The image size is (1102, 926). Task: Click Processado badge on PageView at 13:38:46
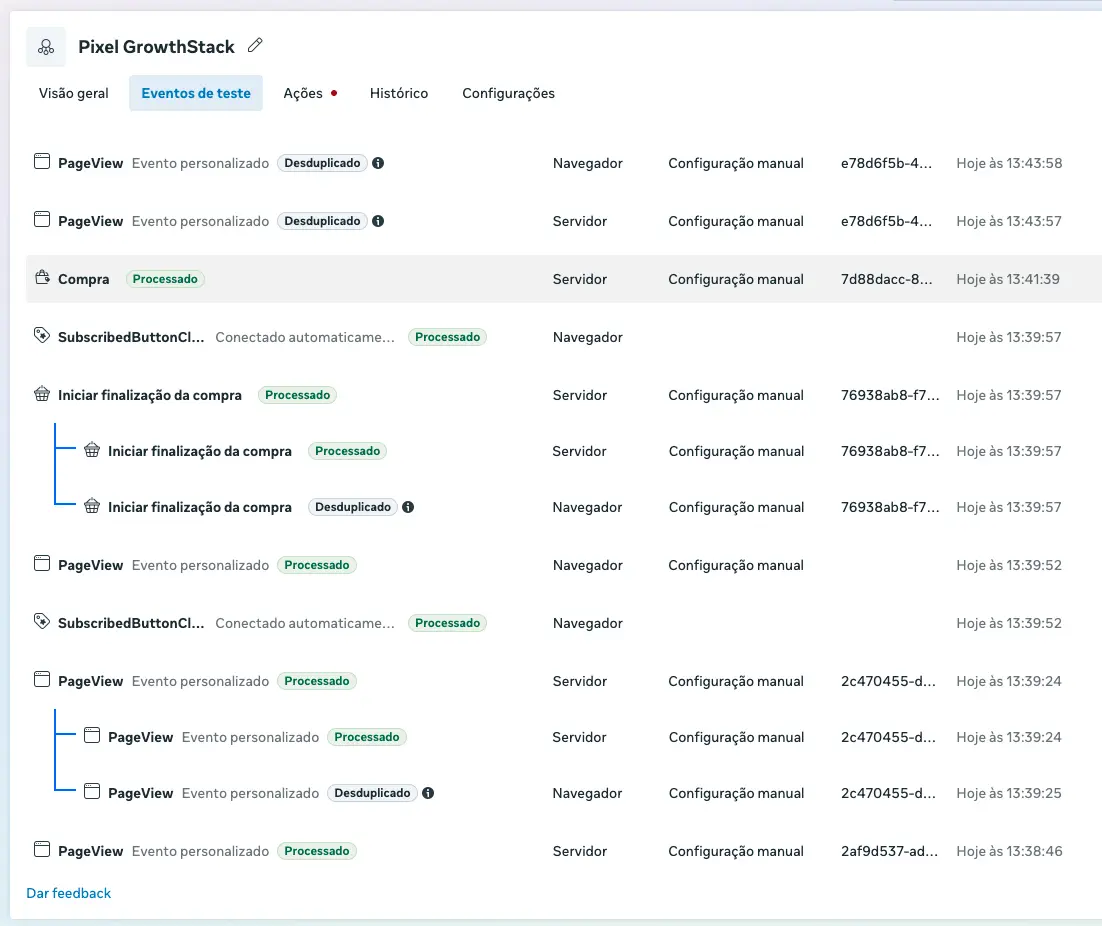317,852
